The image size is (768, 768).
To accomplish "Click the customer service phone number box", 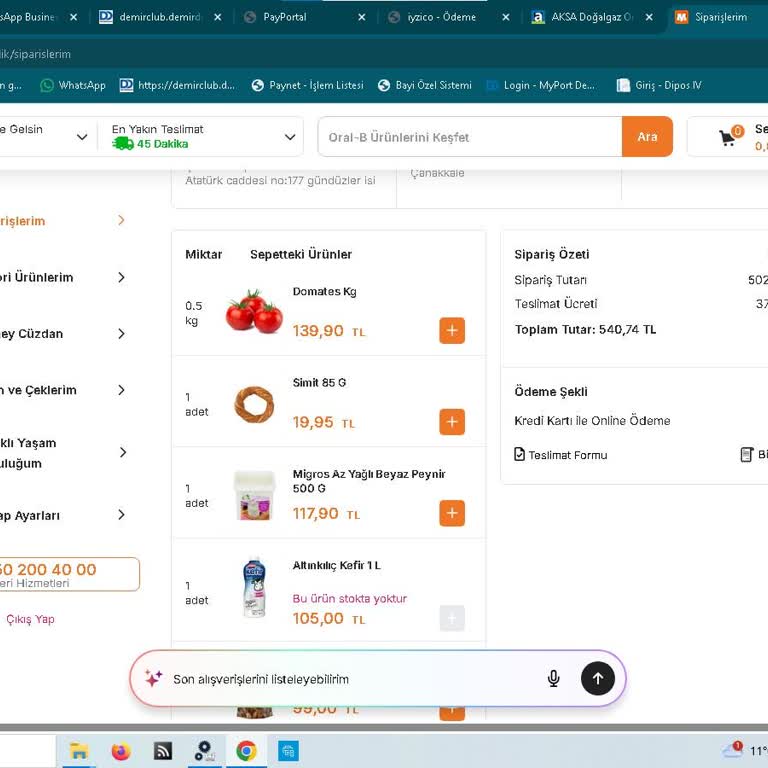I will tap(69, 574).
